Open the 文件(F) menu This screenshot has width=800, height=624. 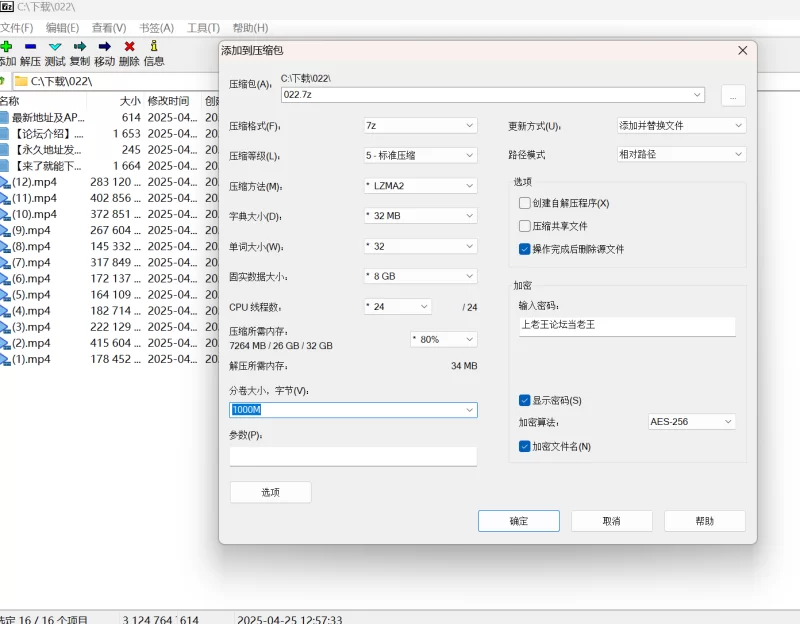tap(16, 28)
